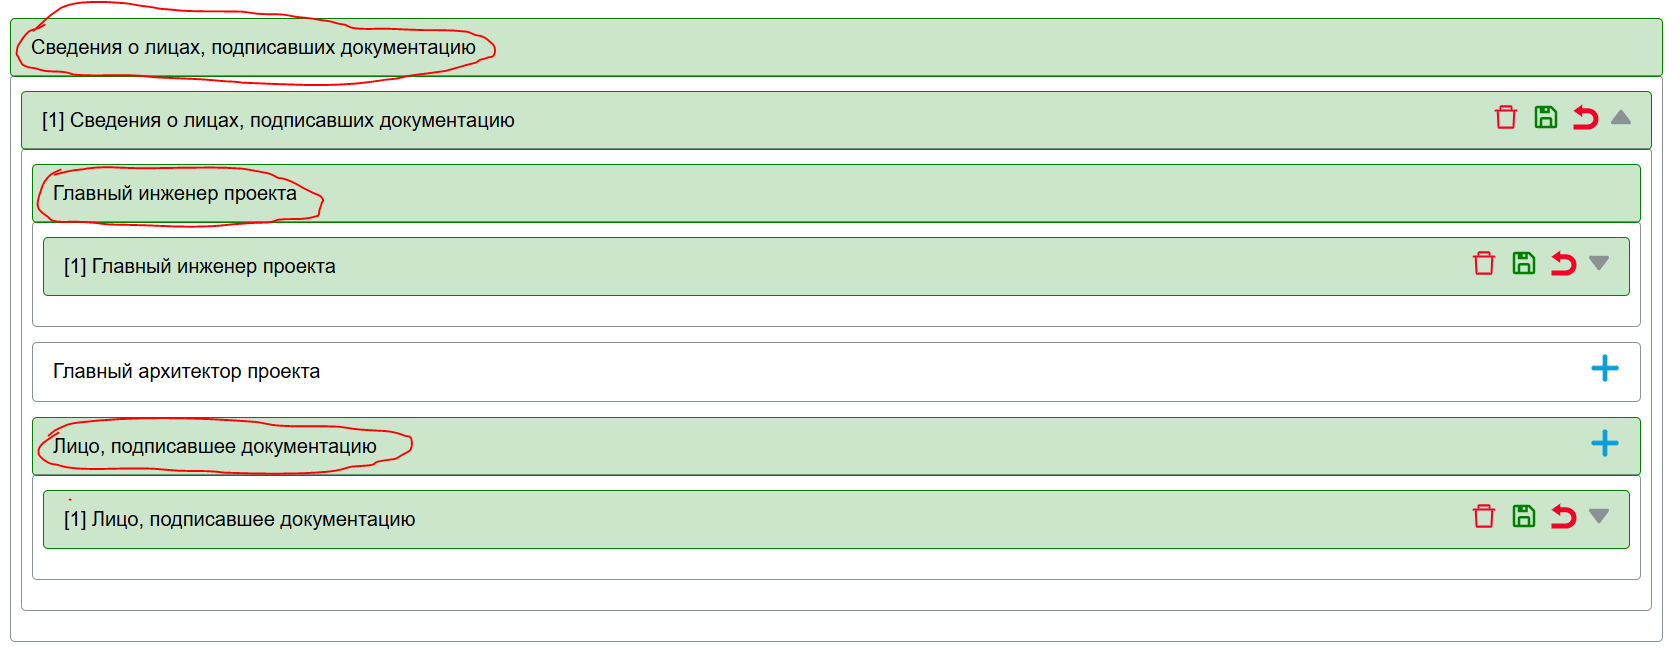Viewport: 1680px width, 658px height.
Task: Select the '[1] Главный инженер проекта' row label
Action: point(200,266)
